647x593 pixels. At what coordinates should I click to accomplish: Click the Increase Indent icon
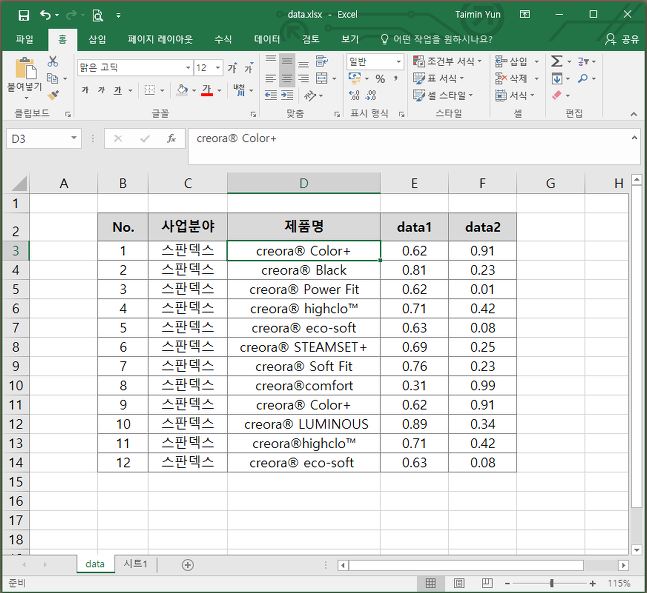(287, 95)
